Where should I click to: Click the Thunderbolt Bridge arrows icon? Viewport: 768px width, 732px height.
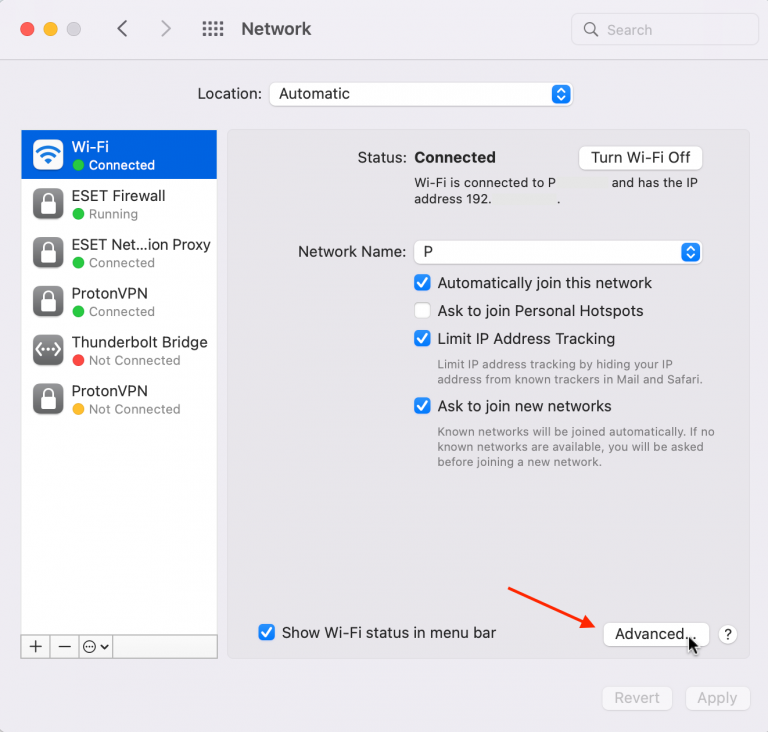[x=48, y=350]
